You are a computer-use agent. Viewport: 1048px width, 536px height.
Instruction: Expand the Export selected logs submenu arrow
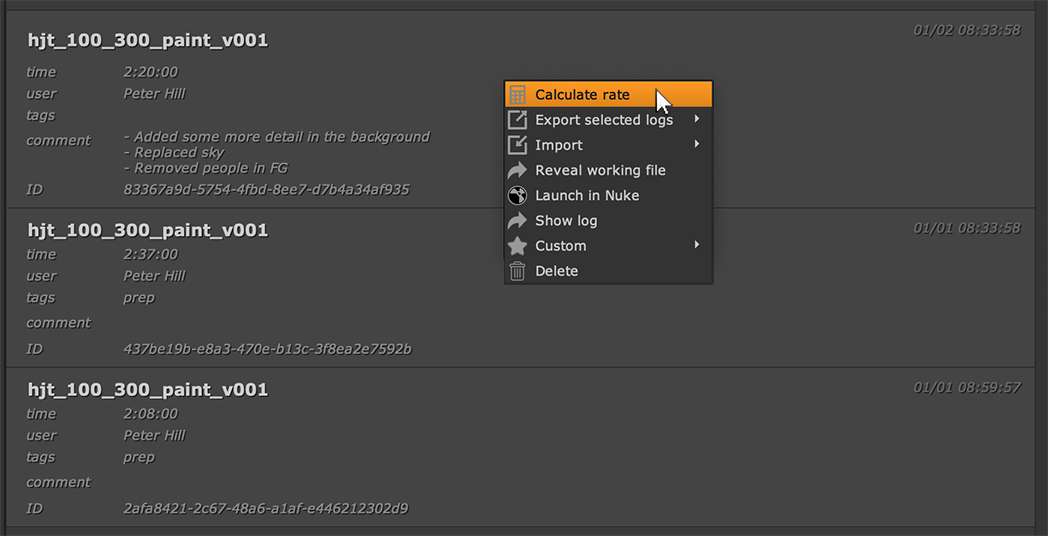[696, 120]
